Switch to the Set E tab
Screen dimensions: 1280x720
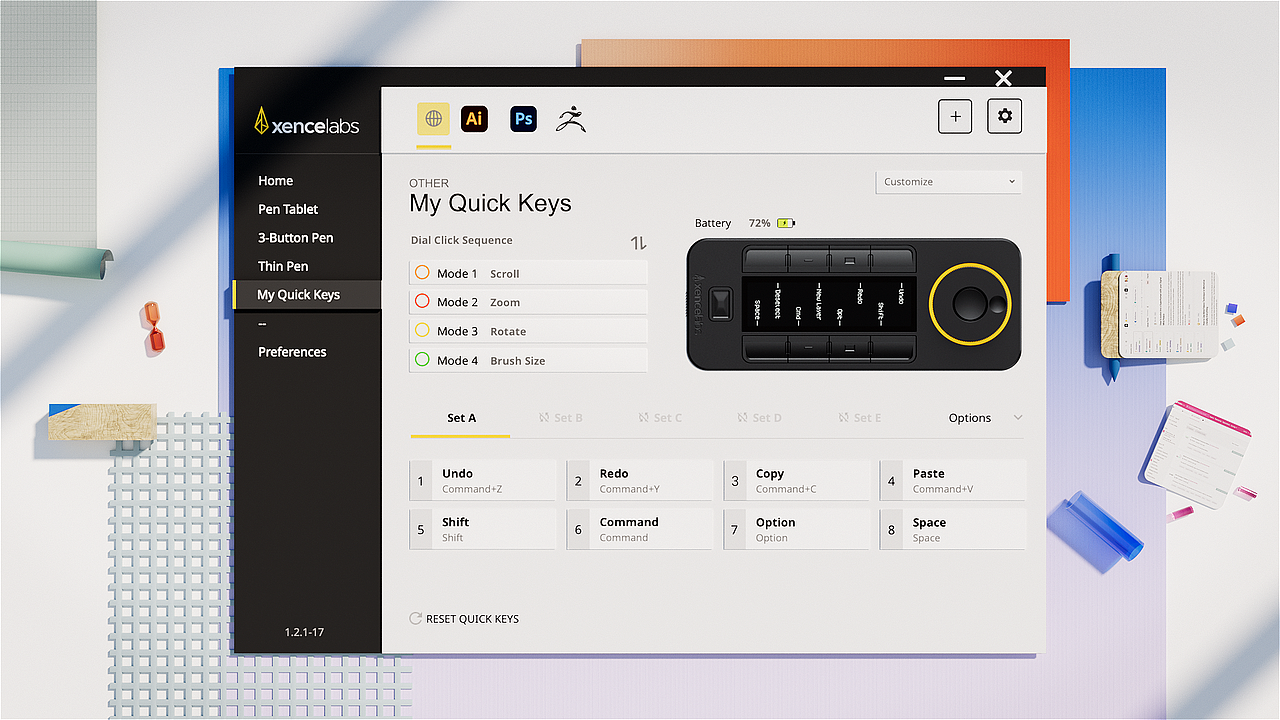(859, 418)
